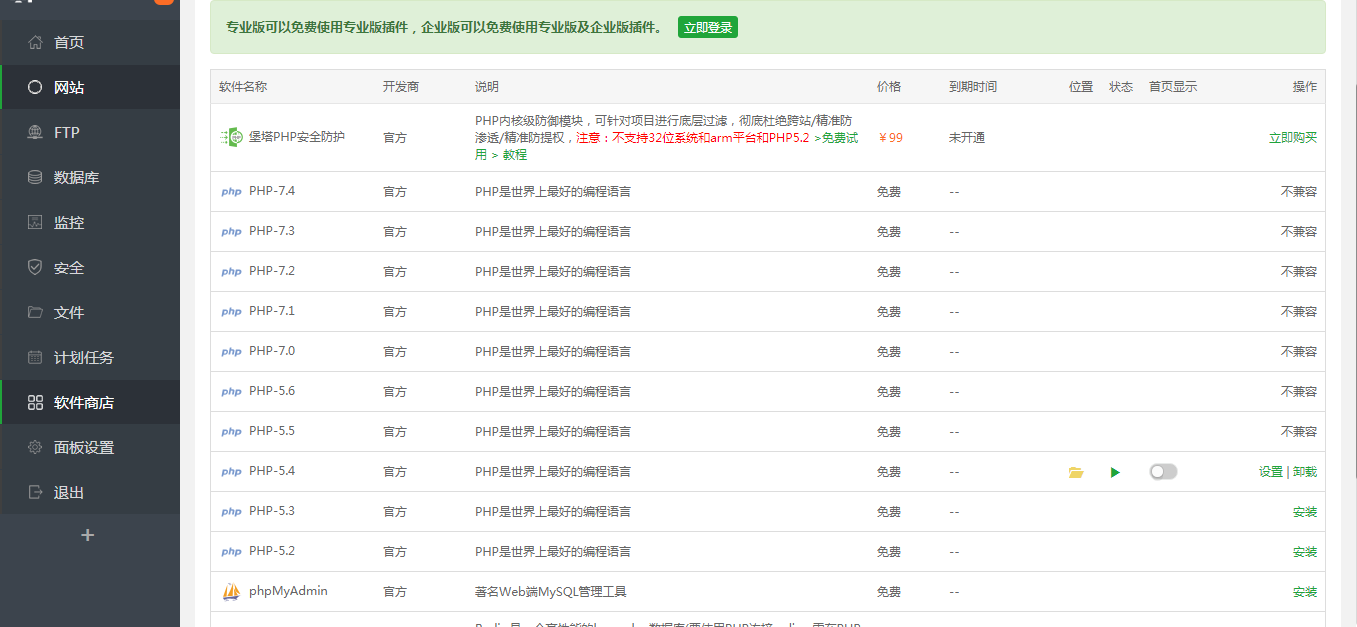Click the calendar icon beside 计划任务
The image size is (1357, 627).
click(35, 357)
